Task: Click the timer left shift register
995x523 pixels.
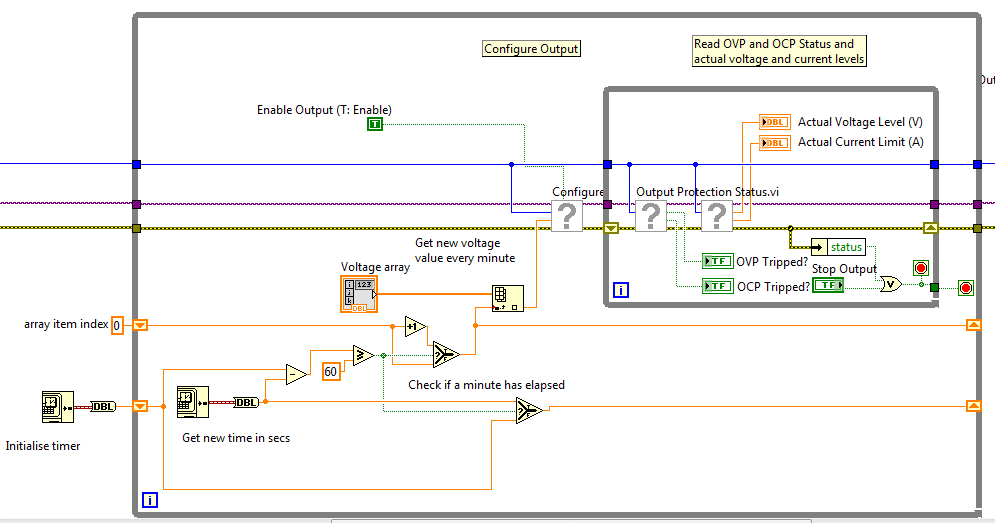Action: (140, 406)
